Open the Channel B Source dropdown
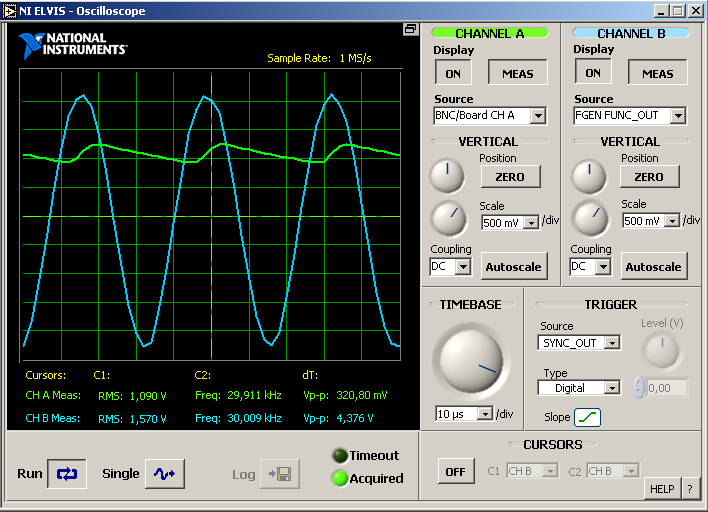708x512 pixels. coord(678,116)
